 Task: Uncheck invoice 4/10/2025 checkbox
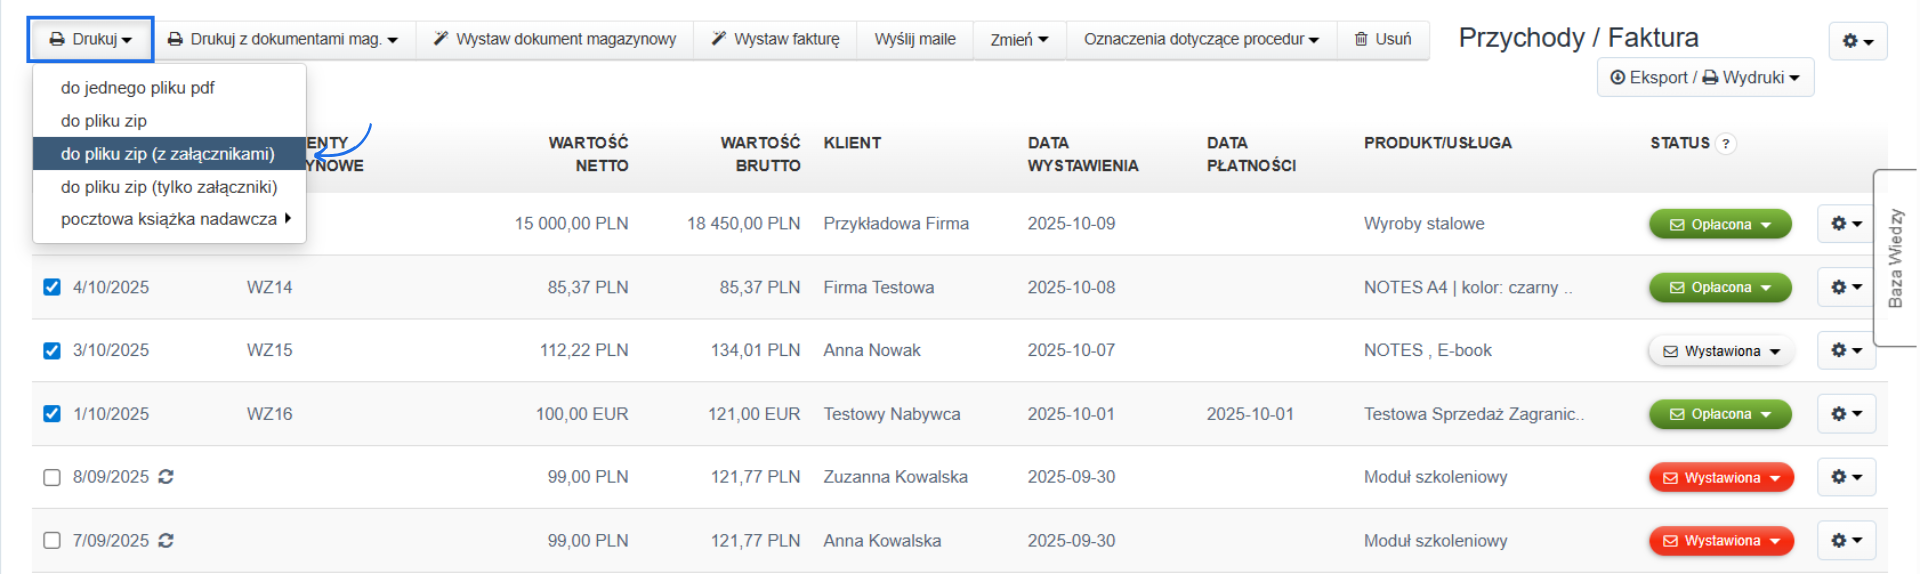coord(52,287)
